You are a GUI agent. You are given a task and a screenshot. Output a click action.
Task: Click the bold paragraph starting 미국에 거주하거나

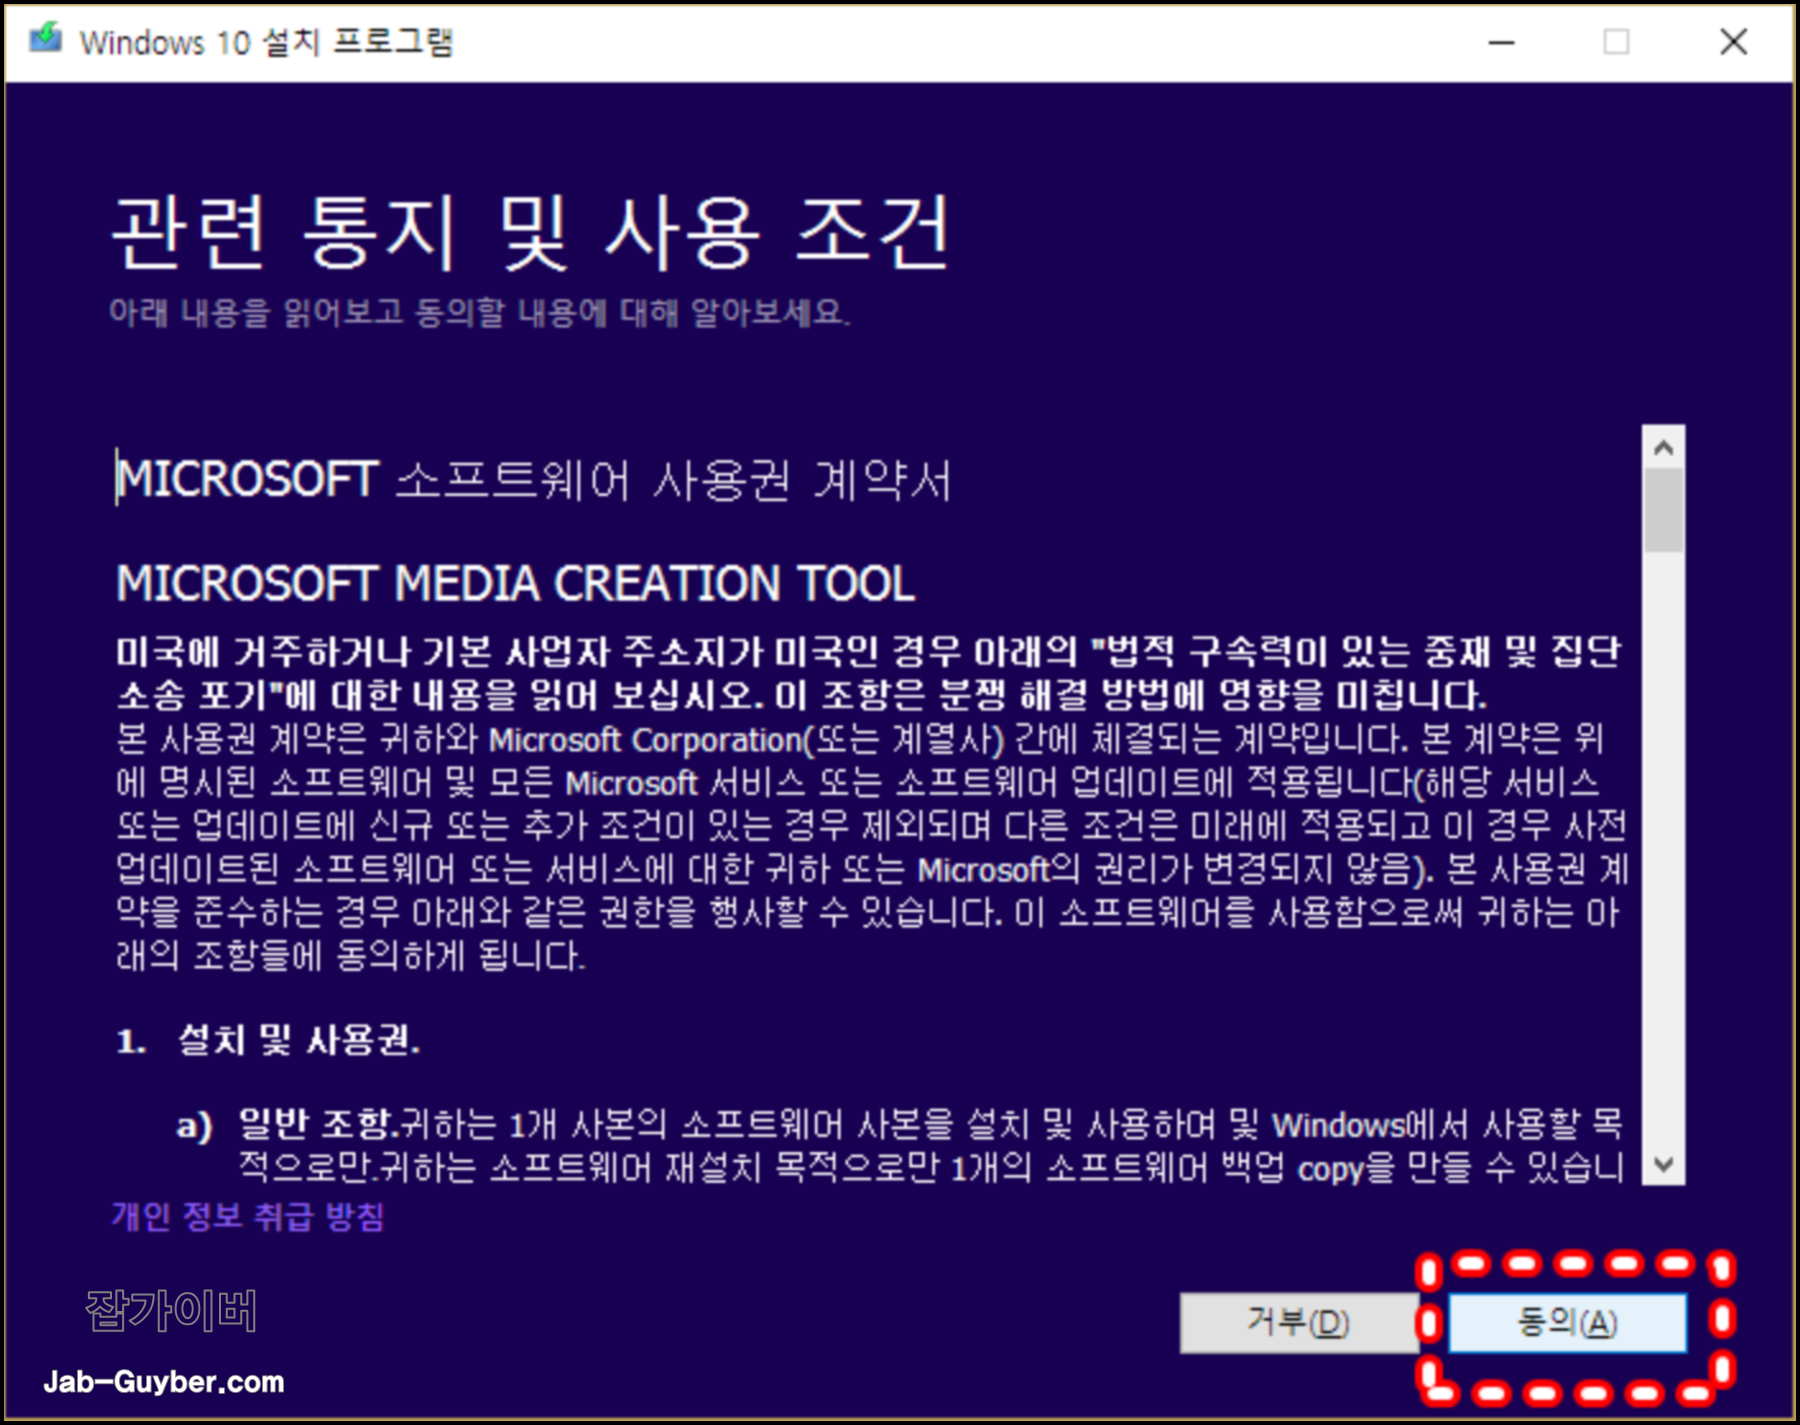(868, 673)
